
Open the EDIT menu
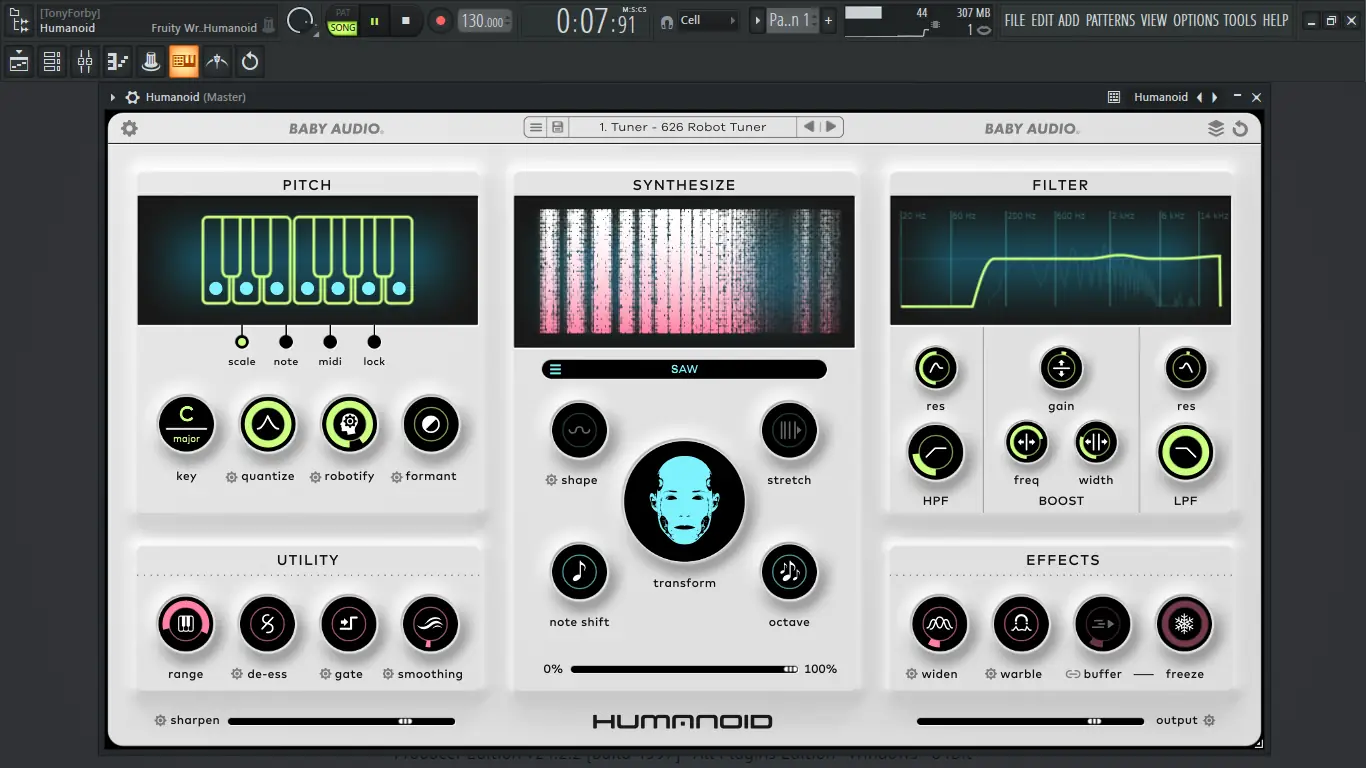click(x=1042, y=20)
